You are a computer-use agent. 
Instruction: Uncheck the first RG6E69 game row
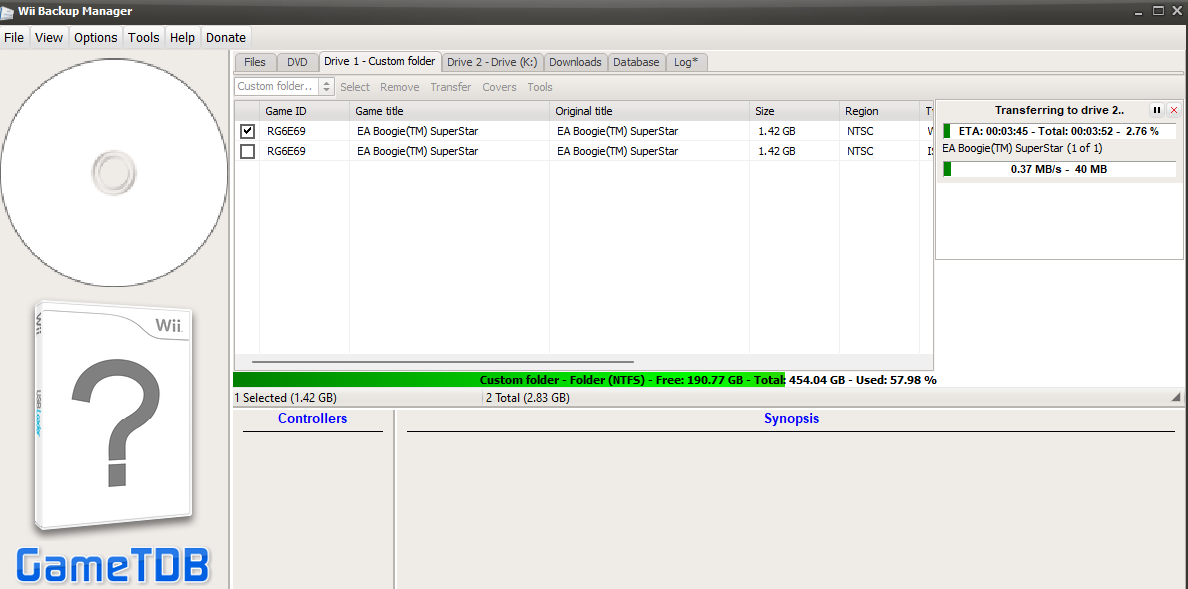point(247,131)
